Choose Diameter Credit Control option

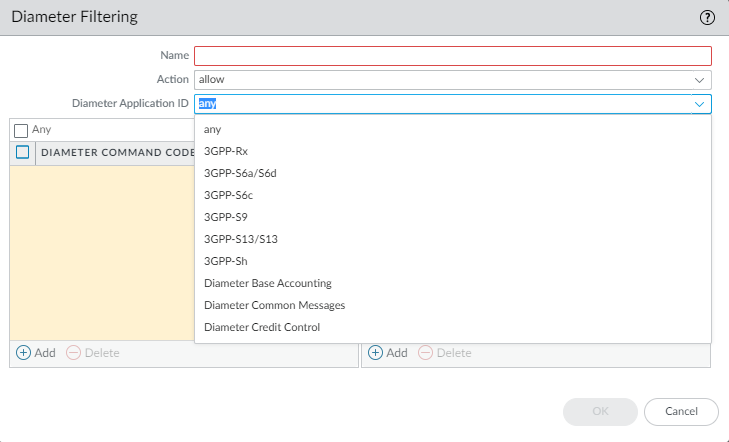261,327
